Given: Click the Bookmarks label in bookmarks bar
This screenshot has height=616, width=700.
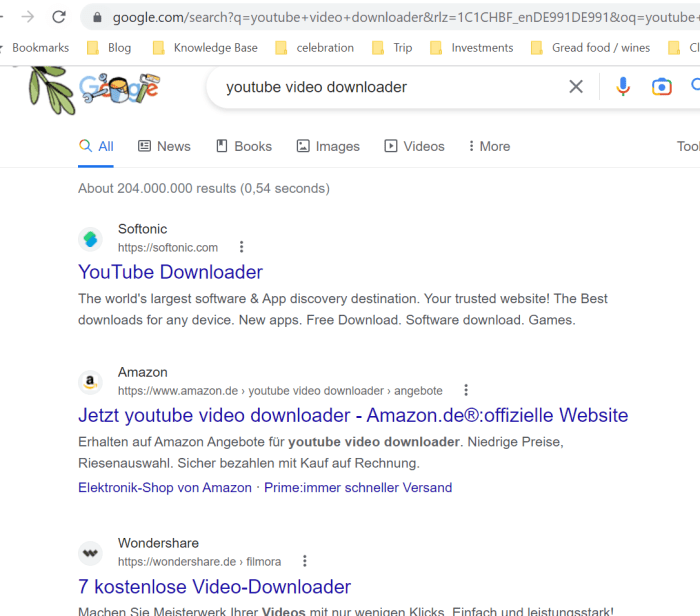Looking at the screenshot, I should tap(40, 48).
